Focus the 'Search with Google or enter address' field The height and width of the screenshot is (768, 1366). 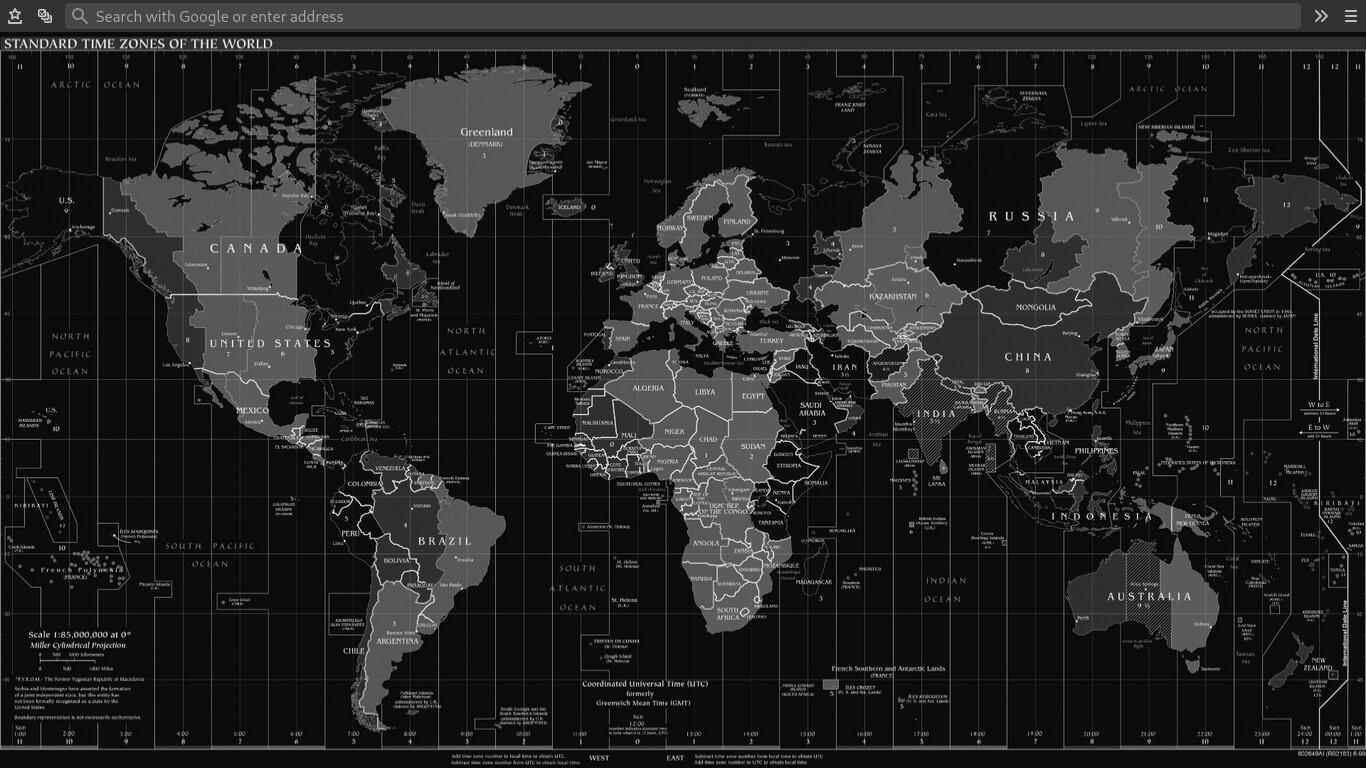683,16
